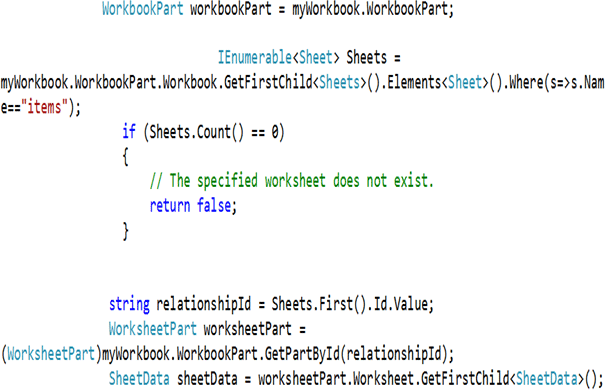The image size is (605, 390).
Task: Click the GetFirstChild<Sheets>().Elements line
Action: pyautogui.click(x=302, y=83)
